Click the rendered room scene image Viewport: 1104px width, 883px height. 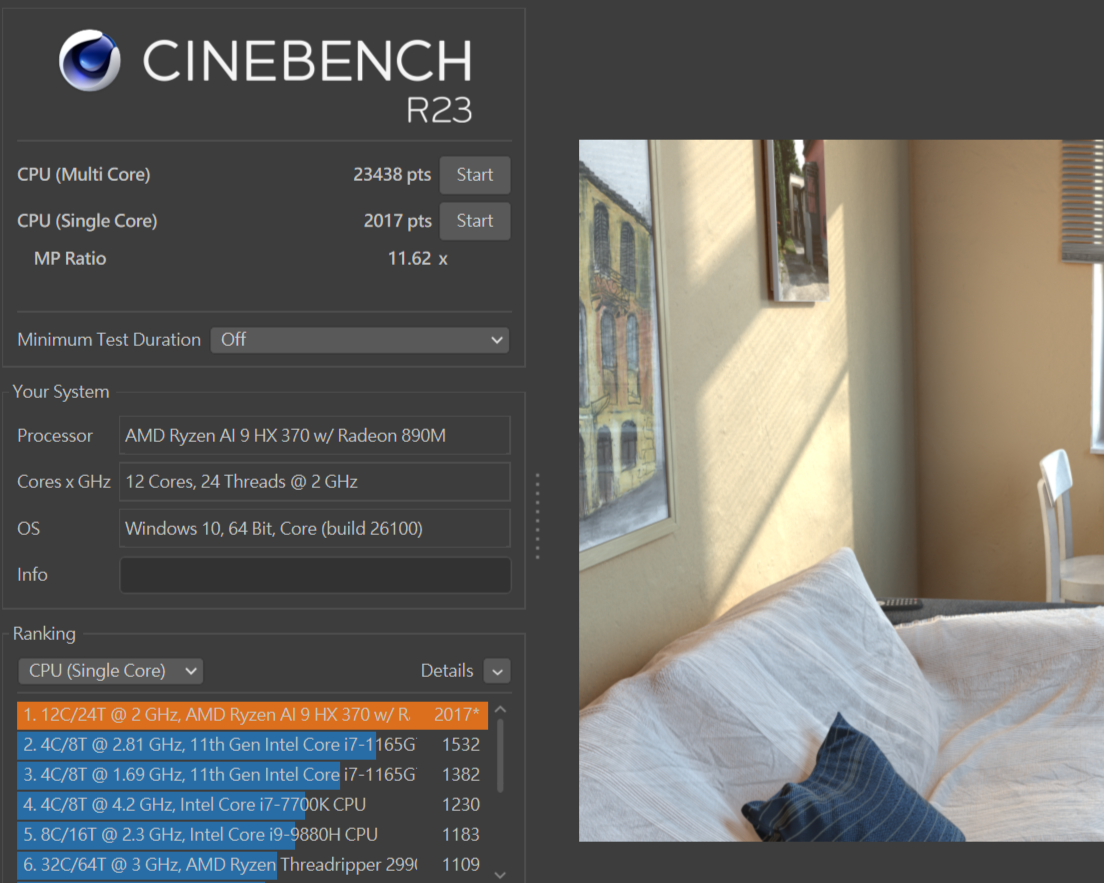point(841,490)
